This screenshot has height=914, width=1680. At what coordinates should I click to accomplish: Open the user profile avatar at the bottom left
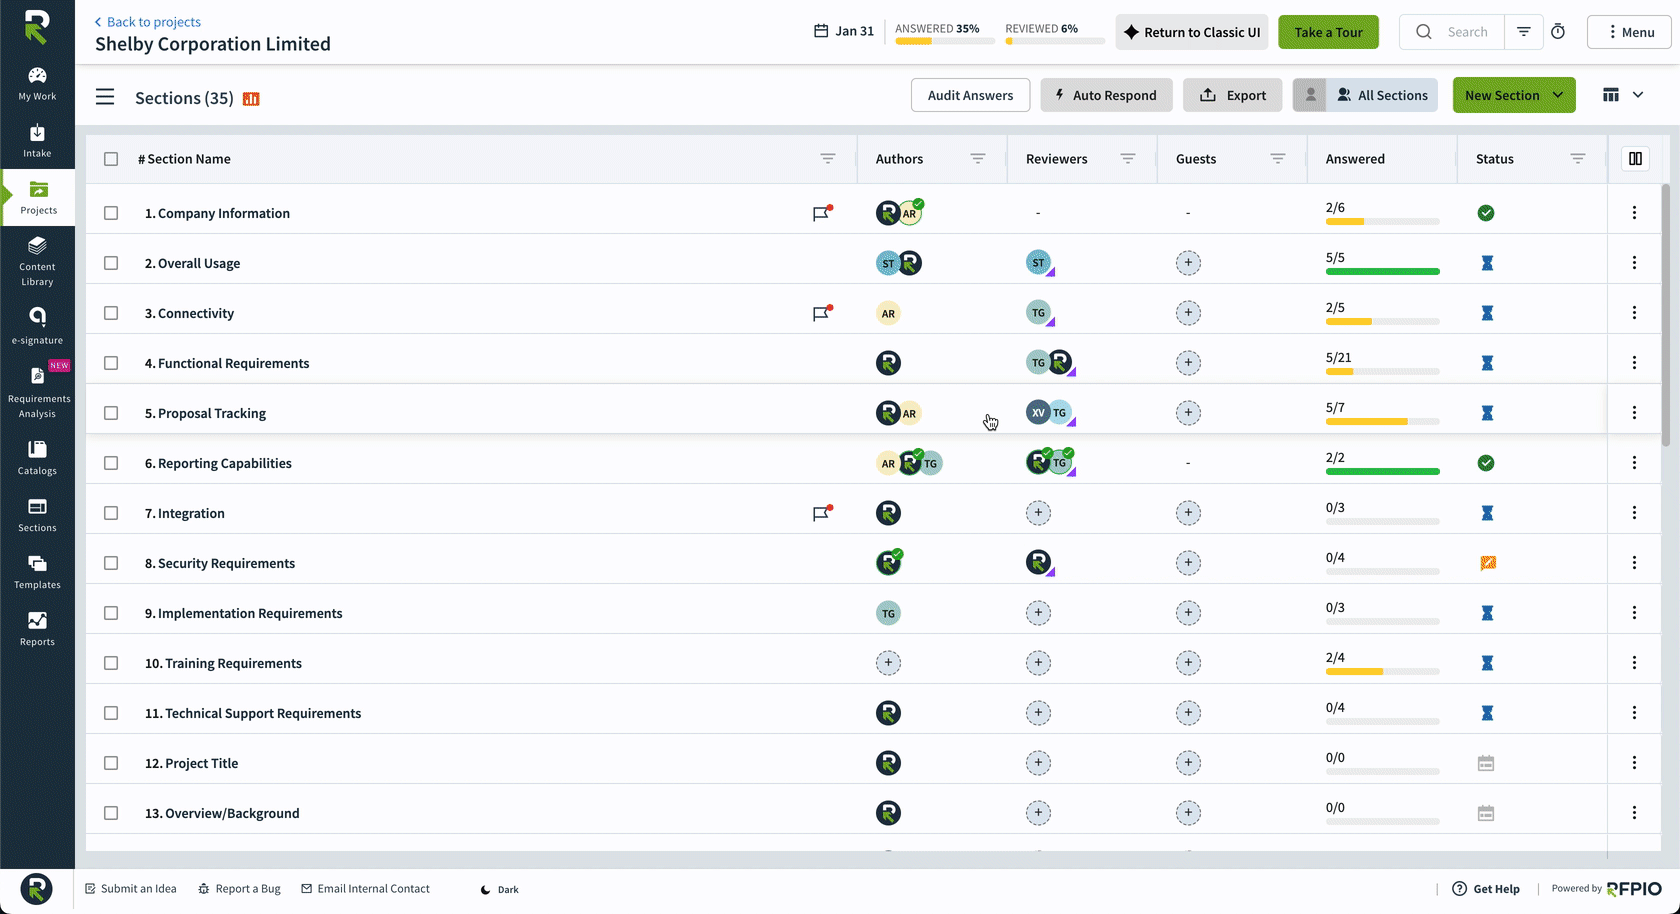(36, 889)
